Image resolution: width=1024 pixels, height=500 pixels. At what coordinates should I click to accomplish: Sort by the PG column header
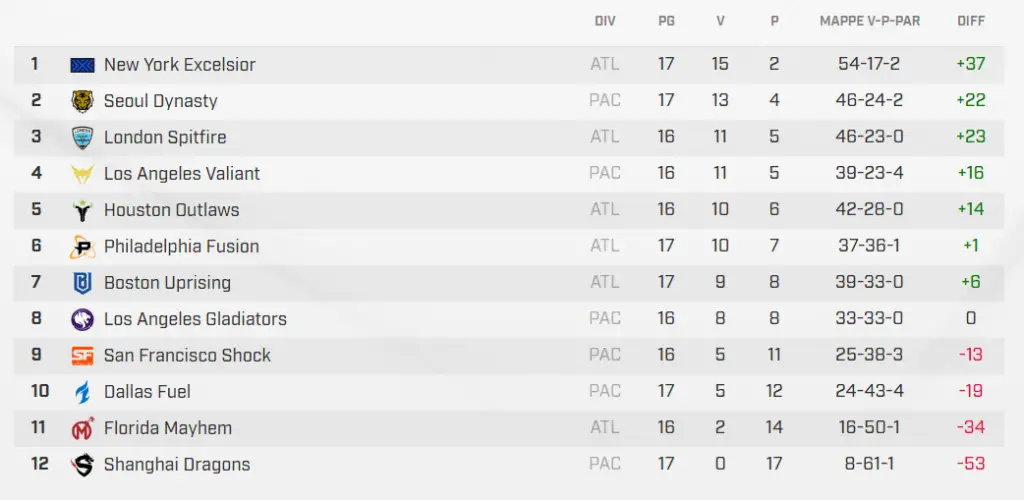pyautogui.click(x=666, y=22)
